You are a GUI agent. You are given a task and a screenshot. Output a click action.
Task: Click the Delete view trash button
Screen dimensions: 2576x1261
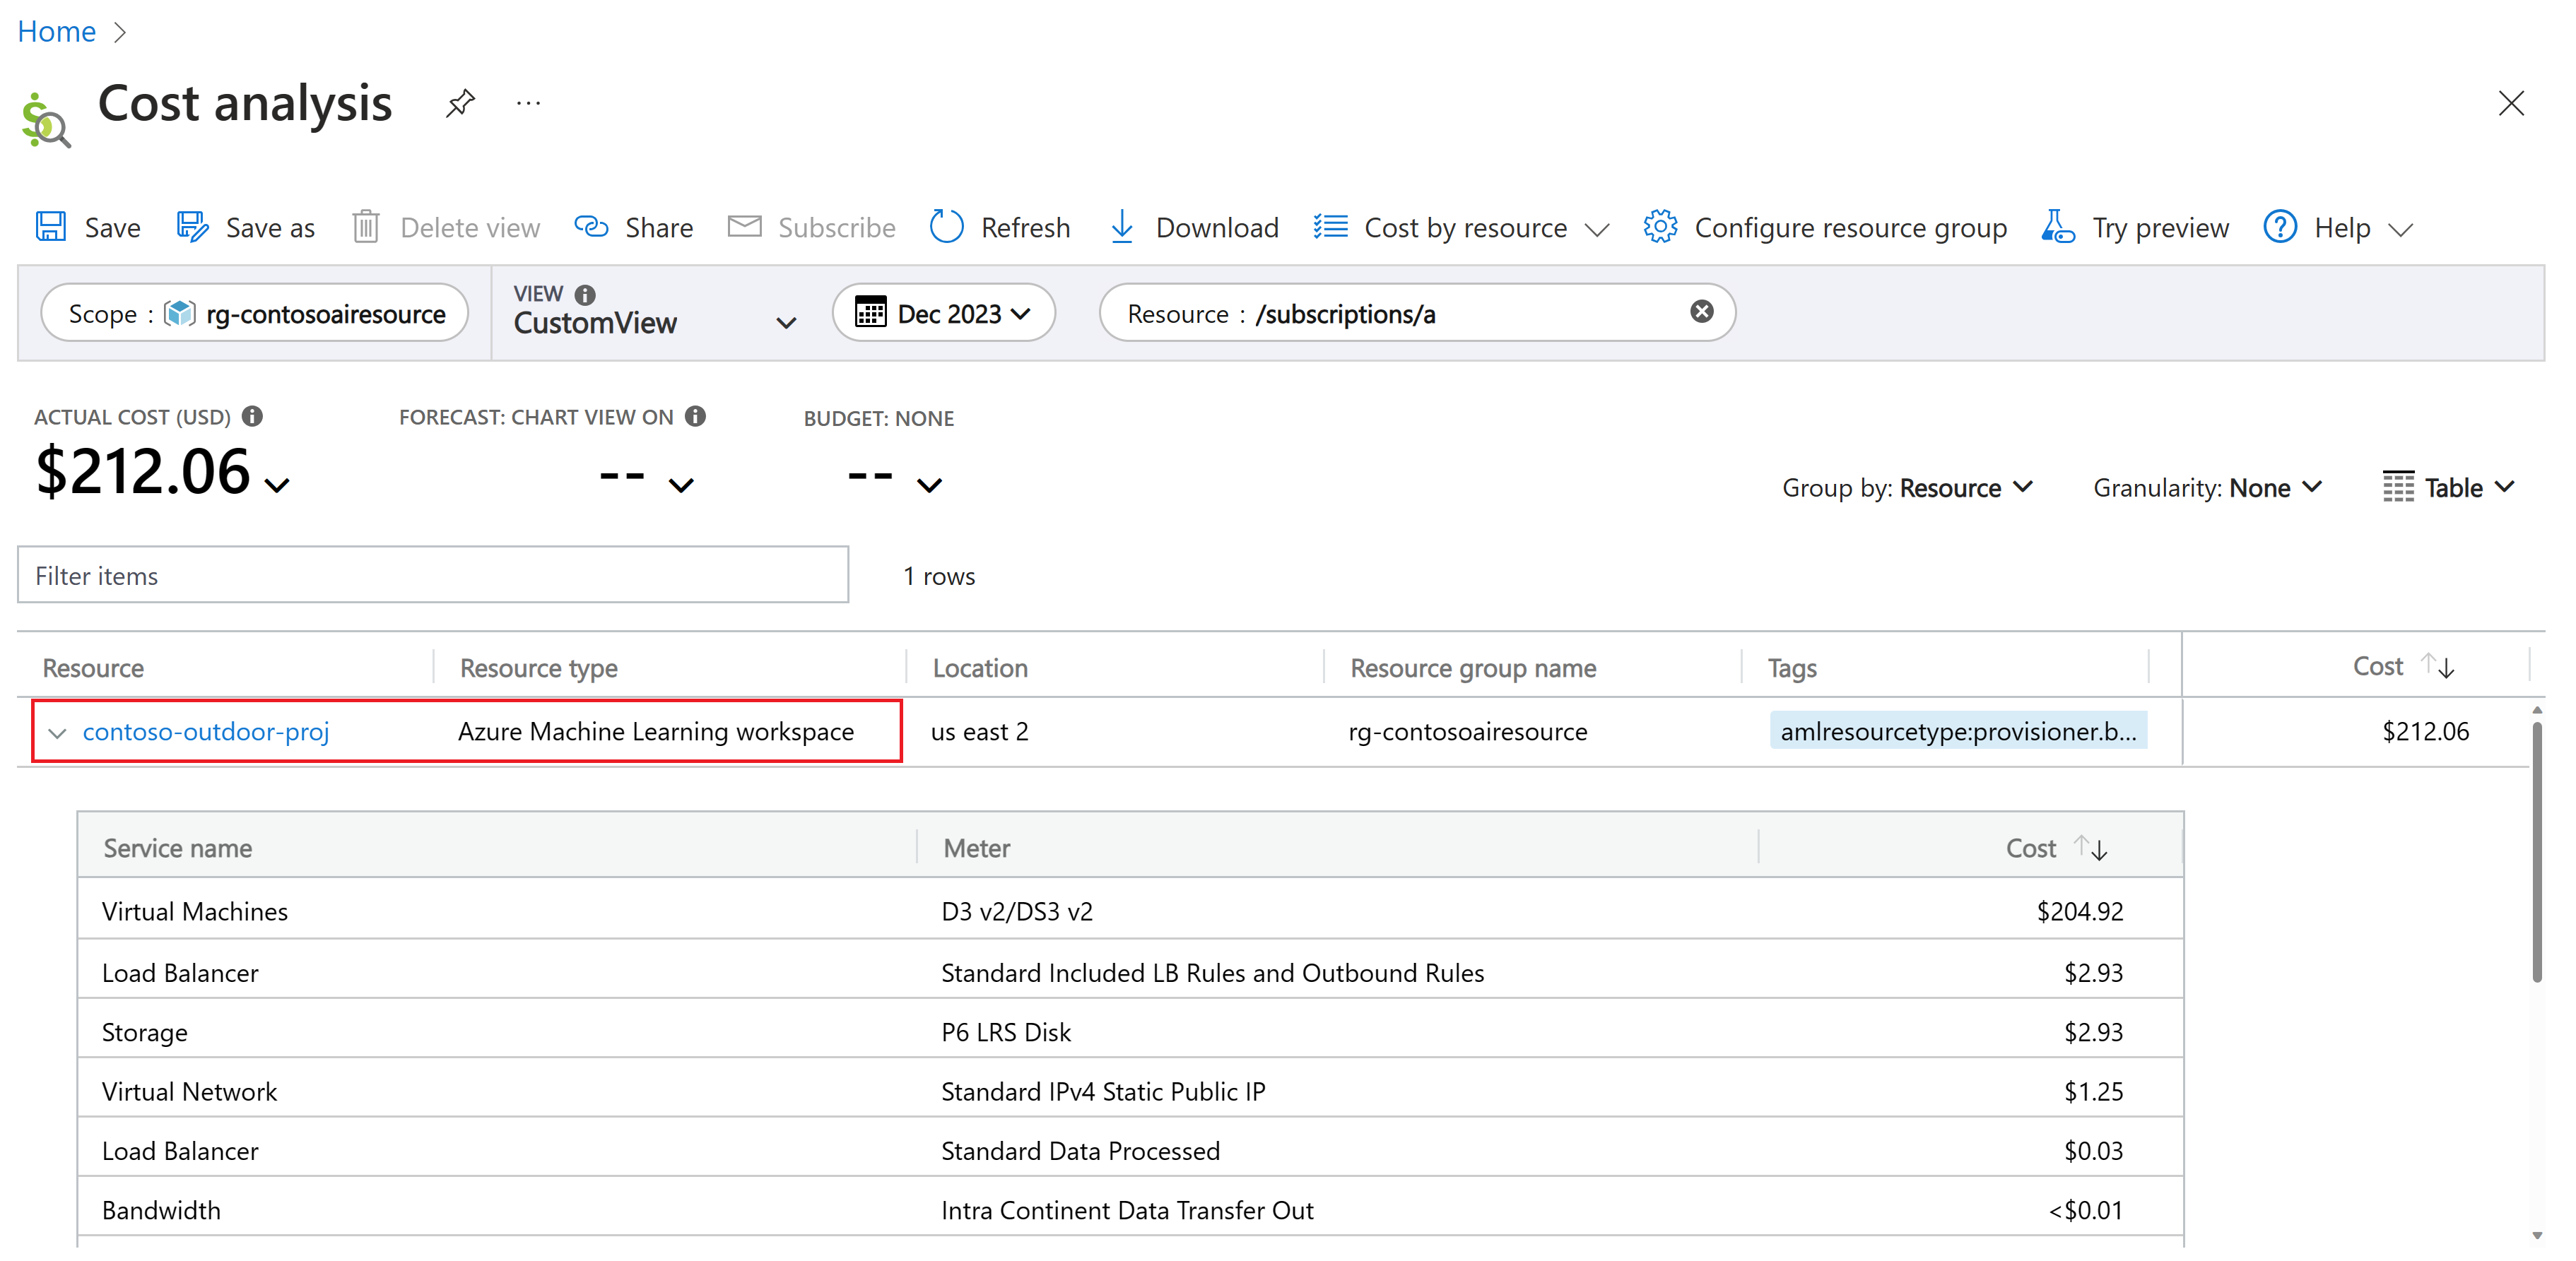coord(446,227)
